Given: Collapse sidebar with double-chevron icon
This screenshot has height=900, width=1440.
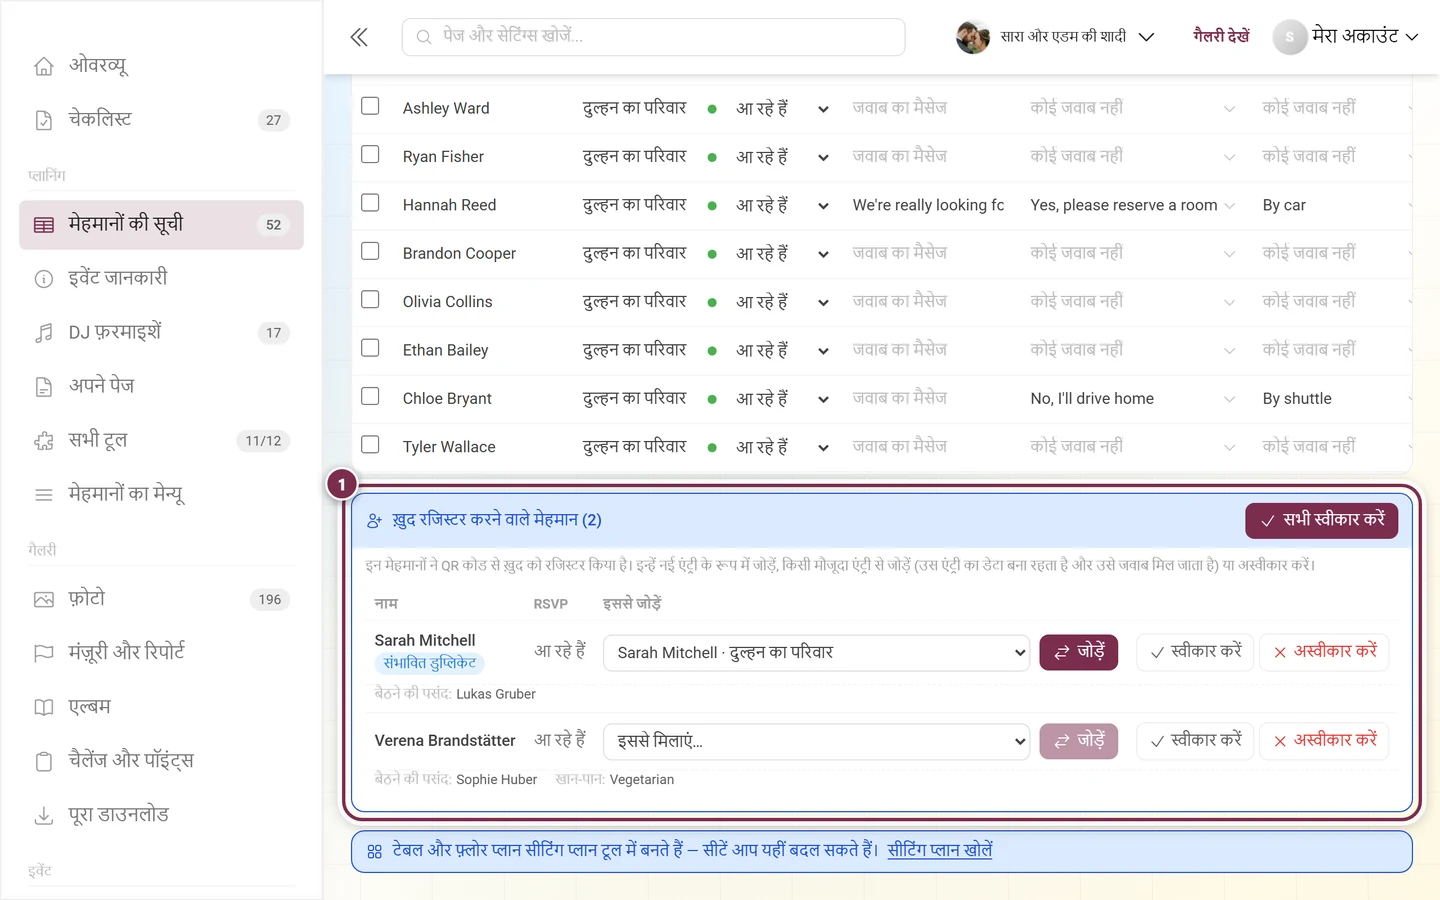Looking at the screenshot, I should pos(359,37).
